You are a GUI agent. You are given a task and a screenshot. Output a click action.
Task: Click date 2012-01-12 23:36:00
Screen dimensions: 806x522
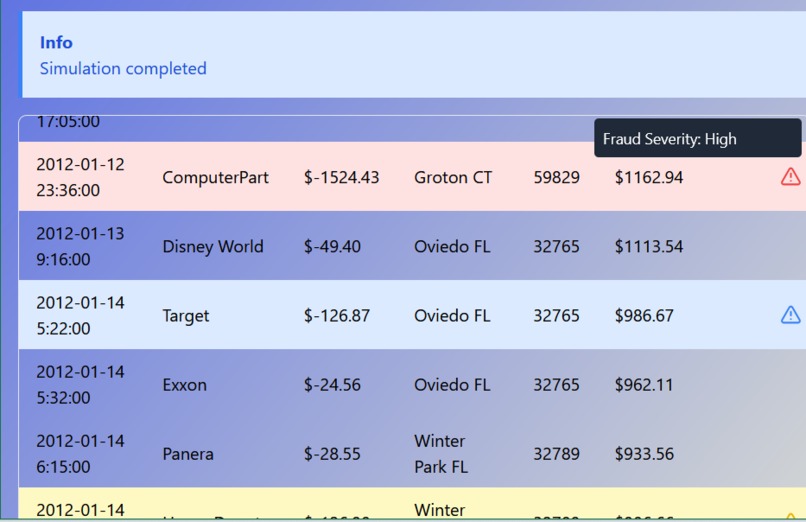coord(80,177)
